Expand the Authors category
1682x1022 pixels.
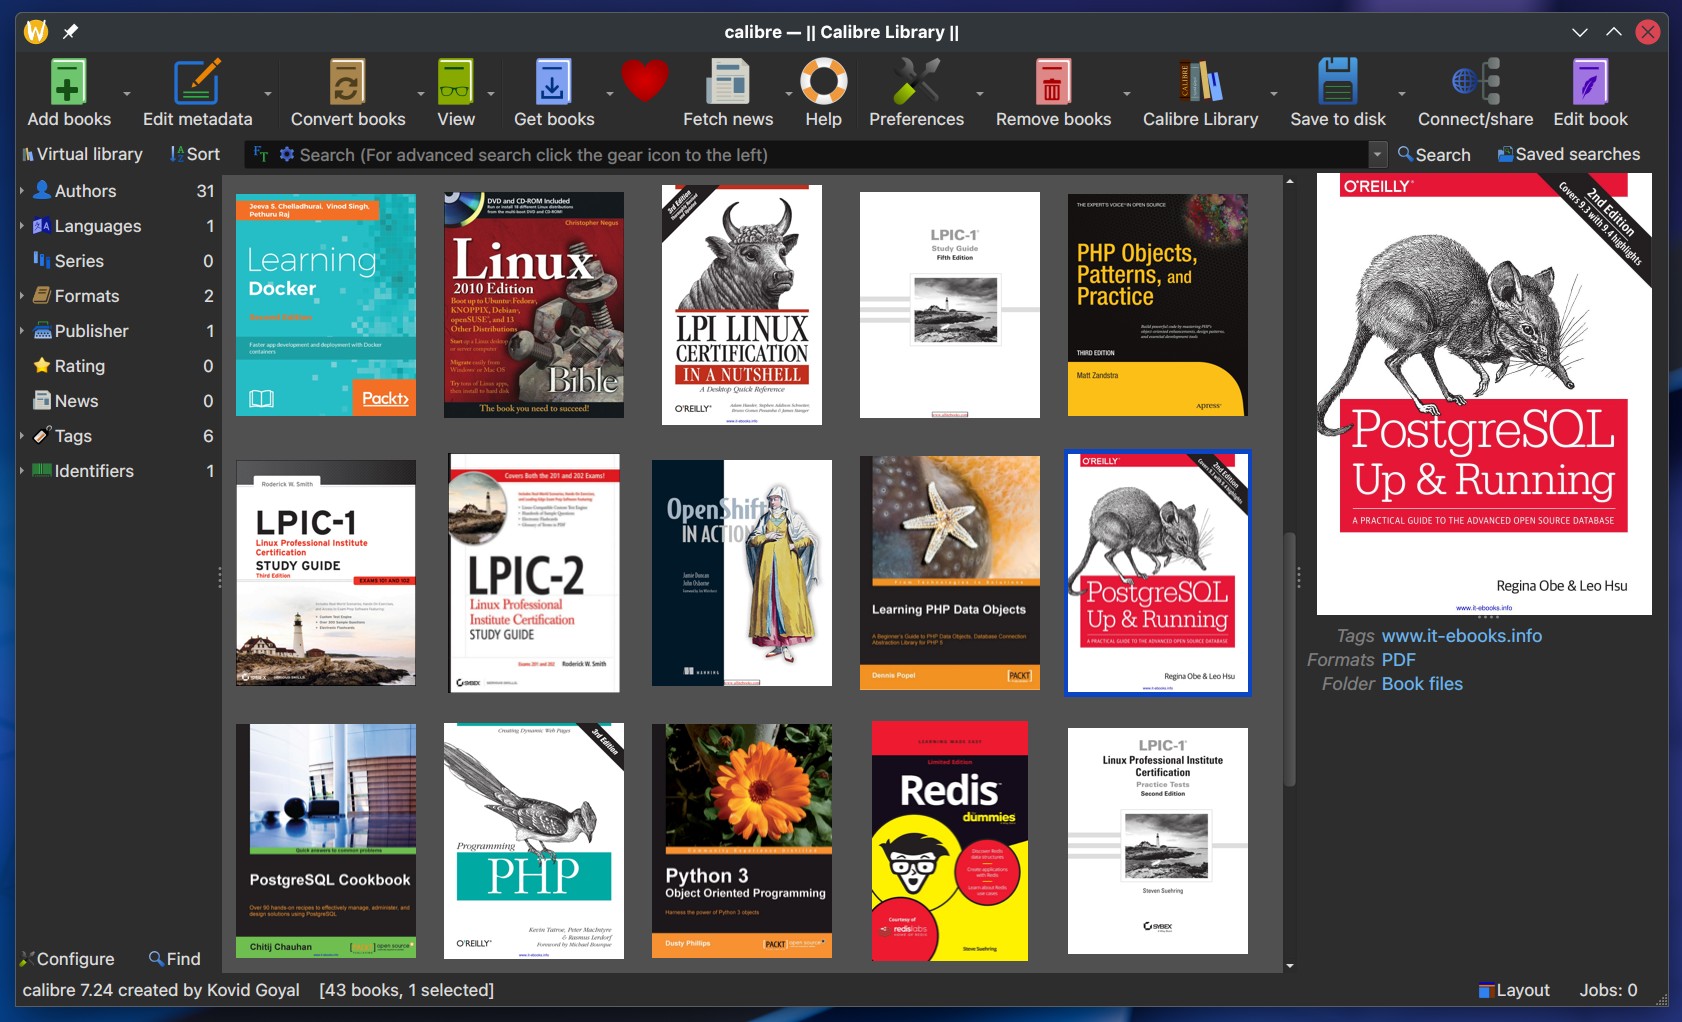22,190
